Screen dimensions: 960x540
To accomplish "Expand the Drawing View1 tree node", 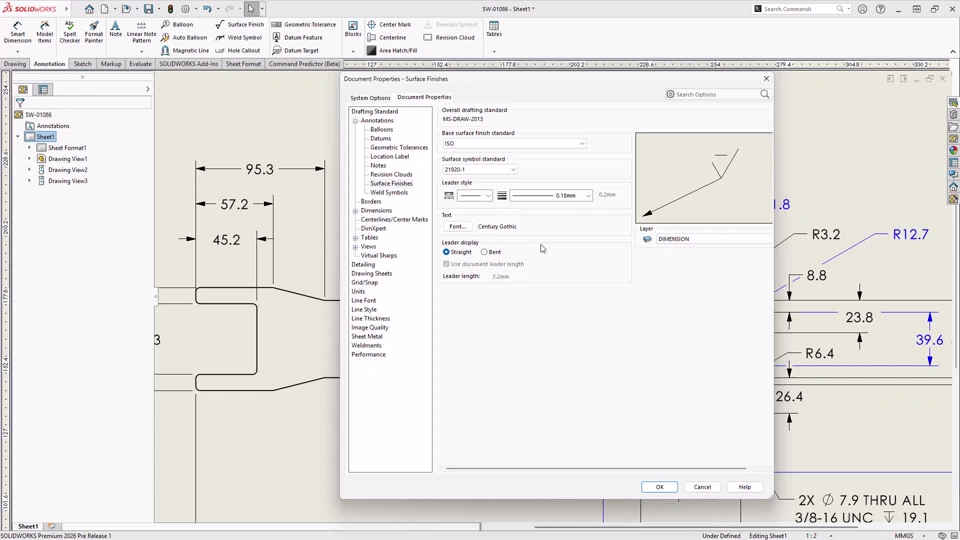I will (29, 159).
